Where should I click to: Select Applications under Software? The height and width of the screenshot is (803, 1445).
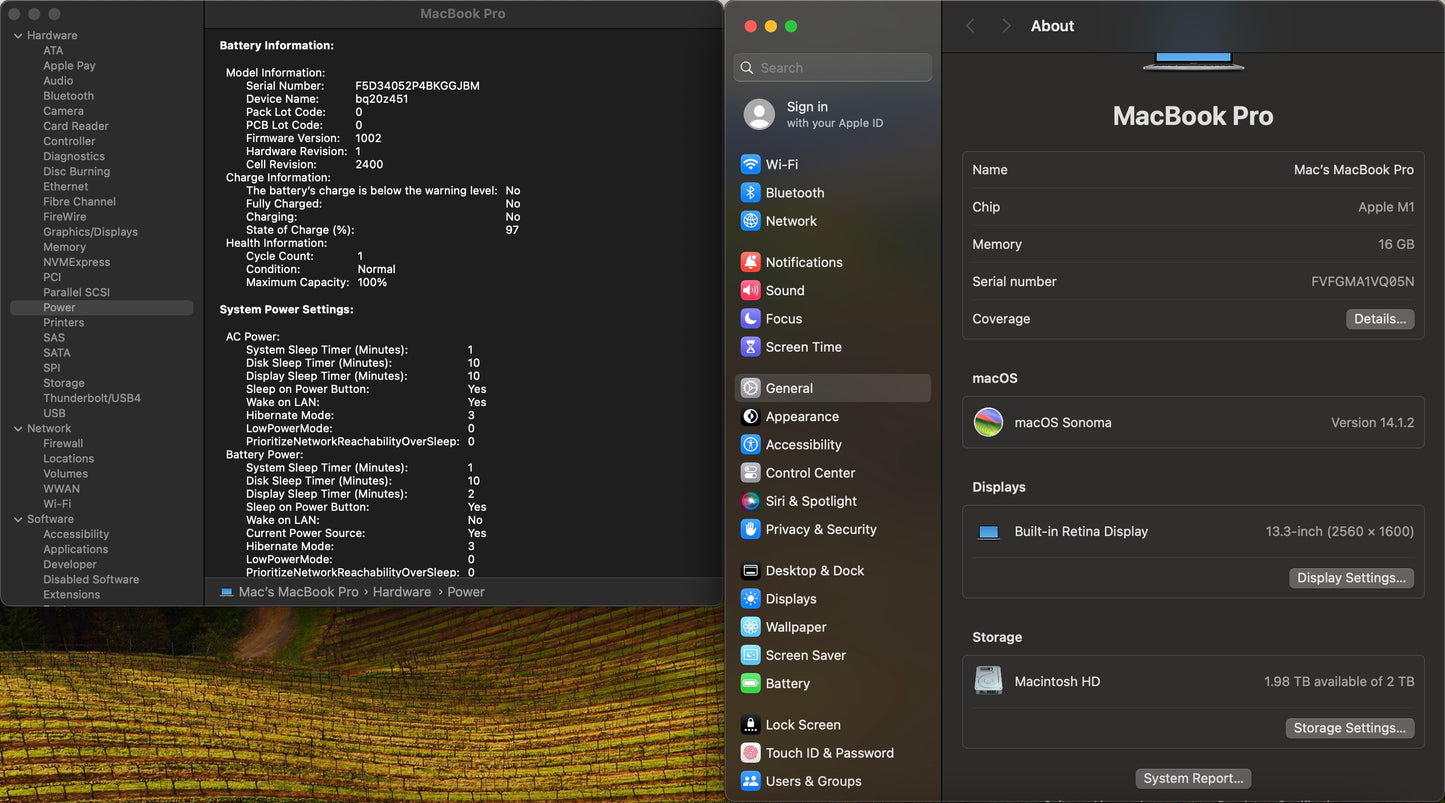(x=75, y=550)
